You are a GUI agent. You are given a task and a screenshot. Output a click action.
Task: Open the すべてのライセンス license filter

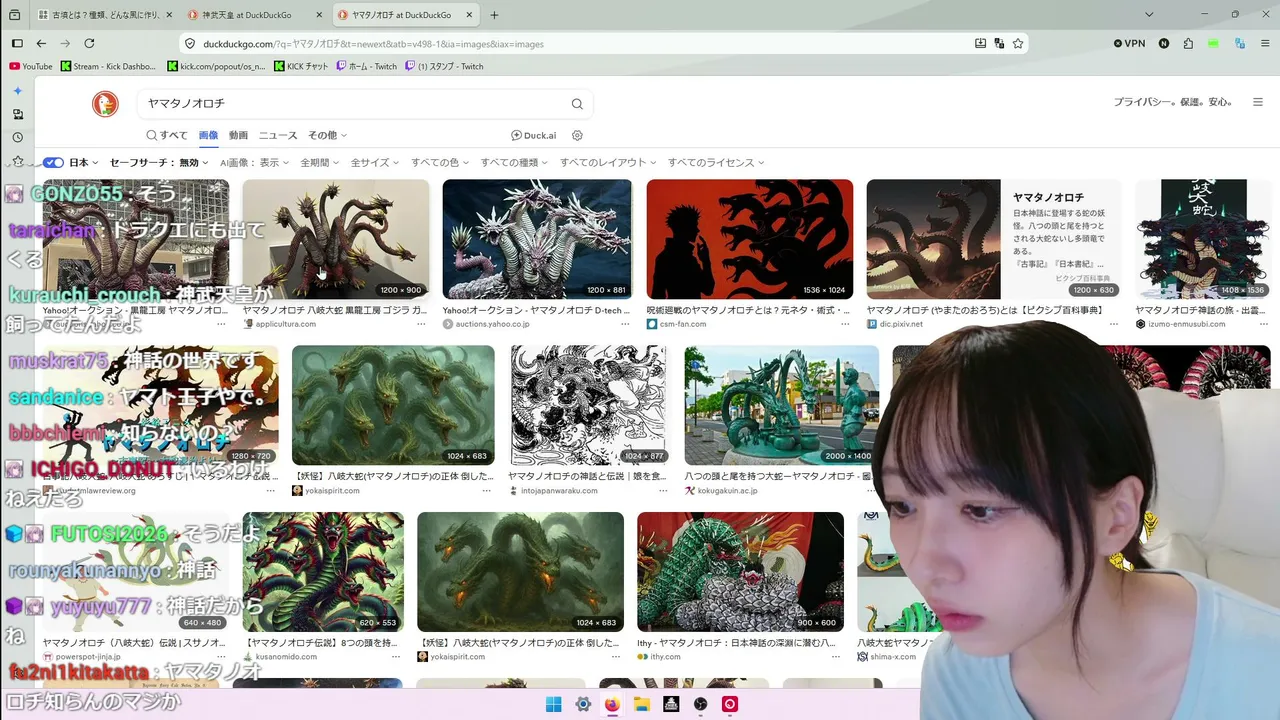coord(716,162)
